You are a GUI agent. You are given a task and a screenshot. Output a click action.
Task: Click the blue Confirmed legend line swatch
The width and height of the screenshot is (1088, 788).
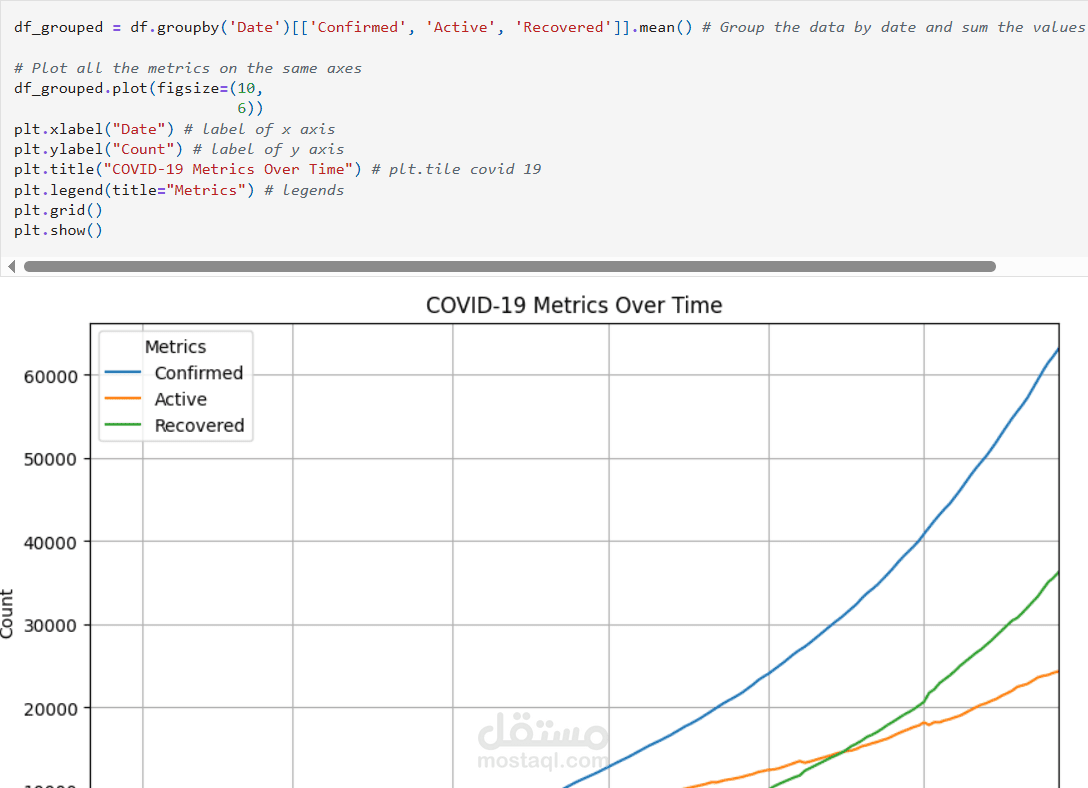(123, 372)
